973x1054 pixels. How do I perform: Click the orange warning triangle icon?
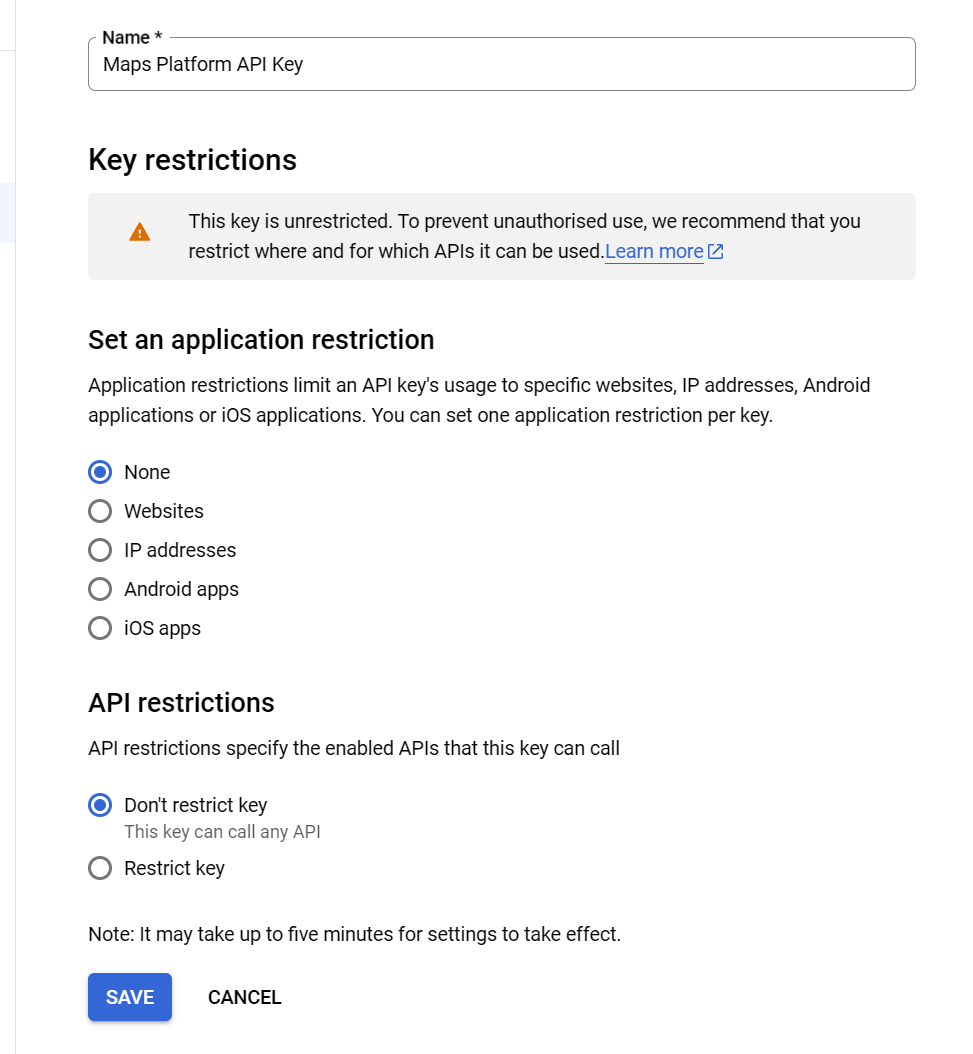tap(139, 232)
